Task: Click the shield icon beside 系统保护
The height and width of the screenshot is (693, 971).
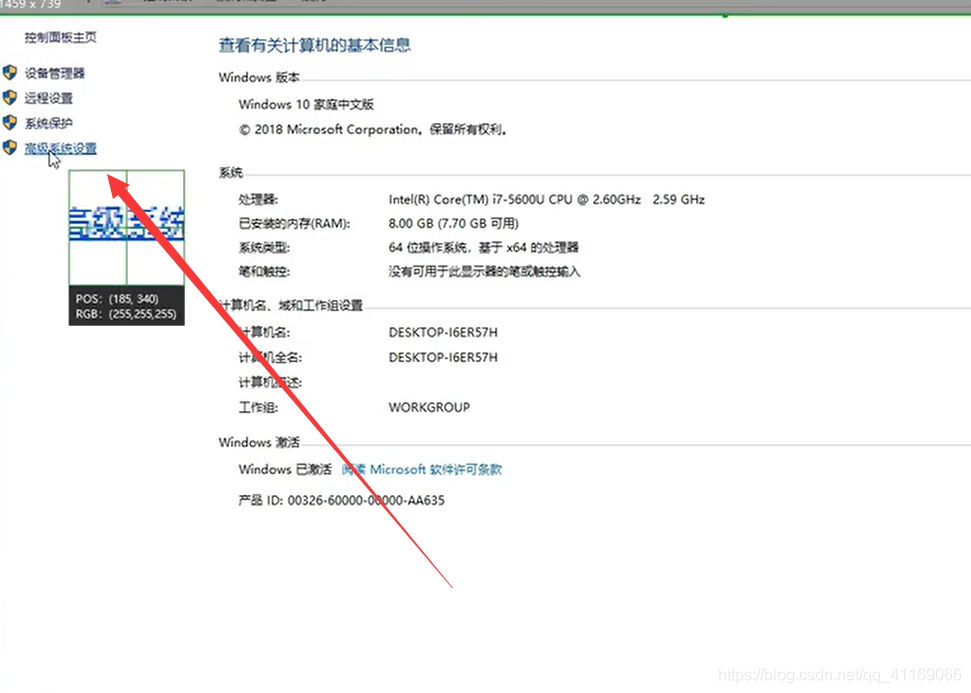Action: coord(10,123)
